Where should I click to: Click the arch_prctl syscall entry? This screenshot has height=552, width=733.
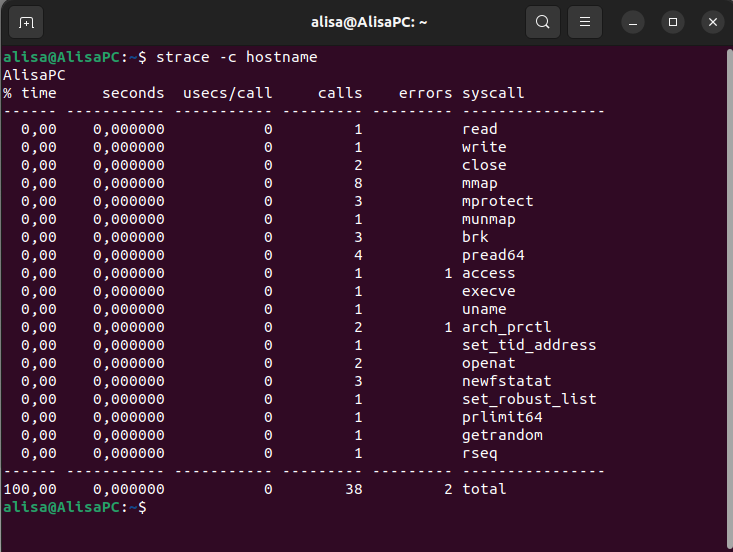(506, 327)
